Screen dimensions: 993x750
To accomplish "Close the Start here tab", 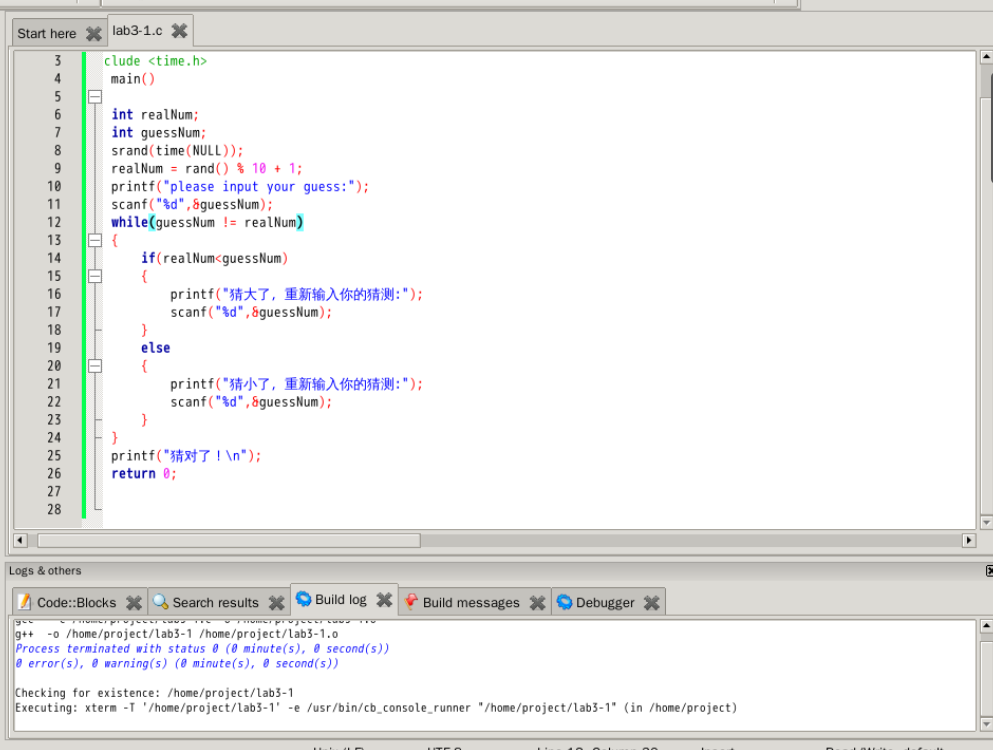I will click(93, 33).
